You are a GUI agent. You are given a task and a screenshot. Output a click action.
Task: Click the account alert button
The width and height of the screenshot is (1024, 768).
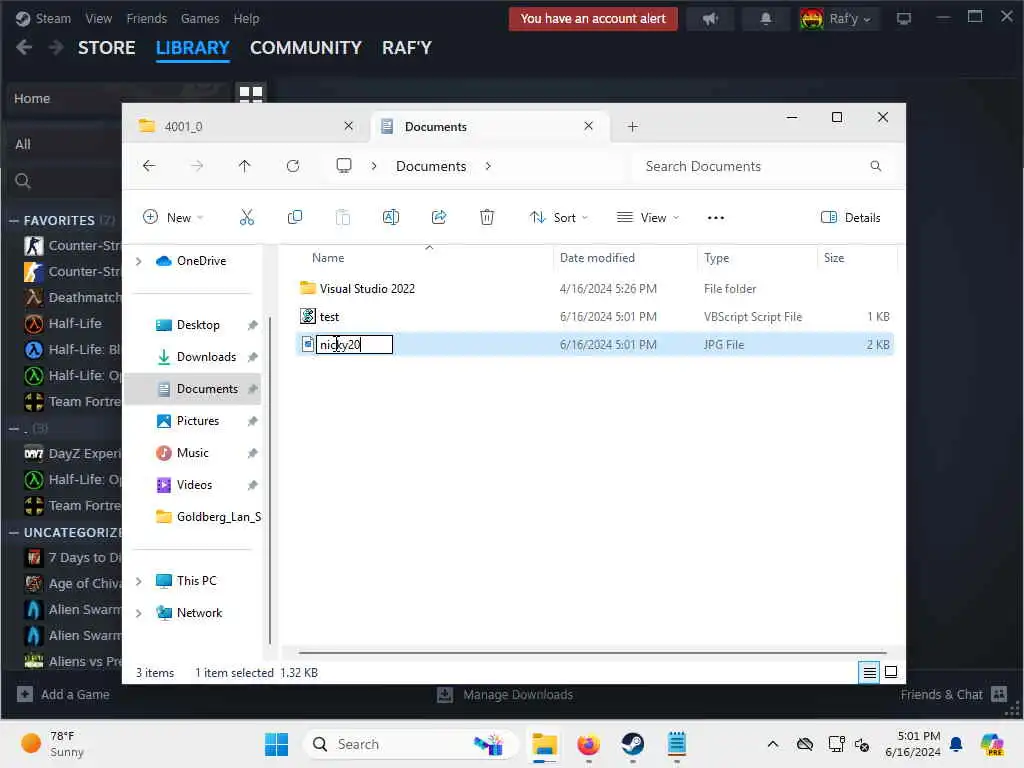(x=593, y=19)
